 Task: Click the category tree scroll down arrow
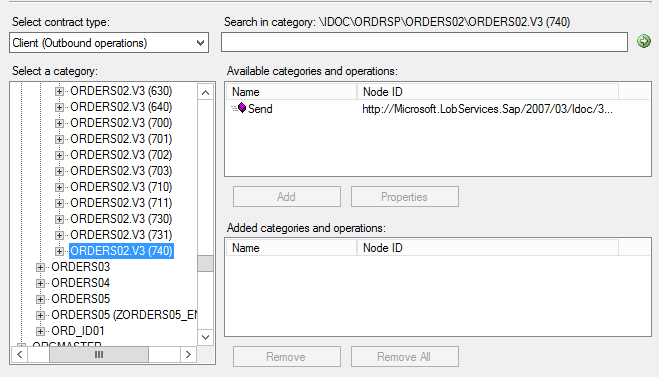coord(205,337)
